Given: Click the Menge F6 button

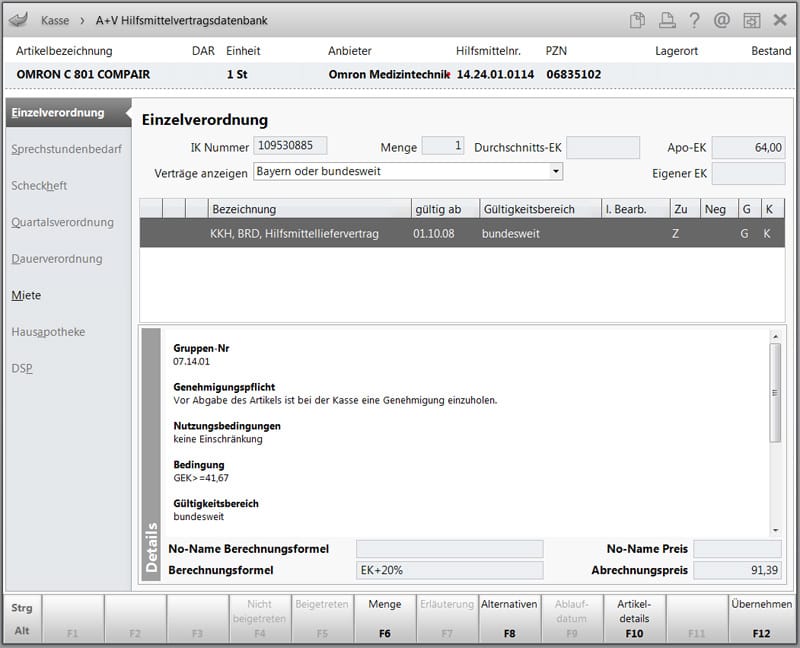Looking at the screenshot, I should (385, 617).
